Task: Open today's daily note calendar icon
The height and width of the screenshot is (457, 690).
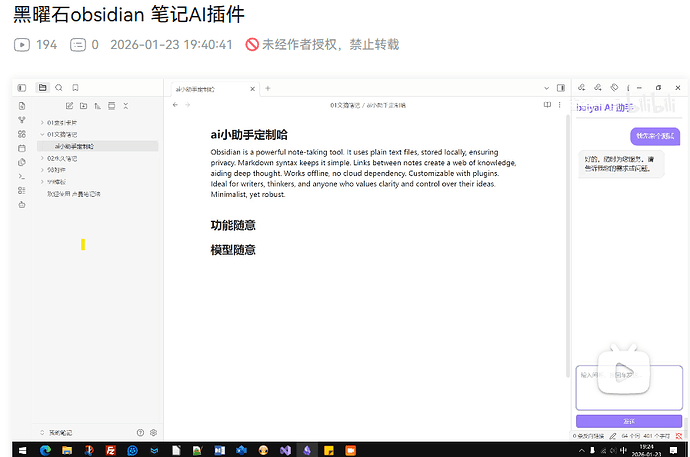Action: [22, 148]
